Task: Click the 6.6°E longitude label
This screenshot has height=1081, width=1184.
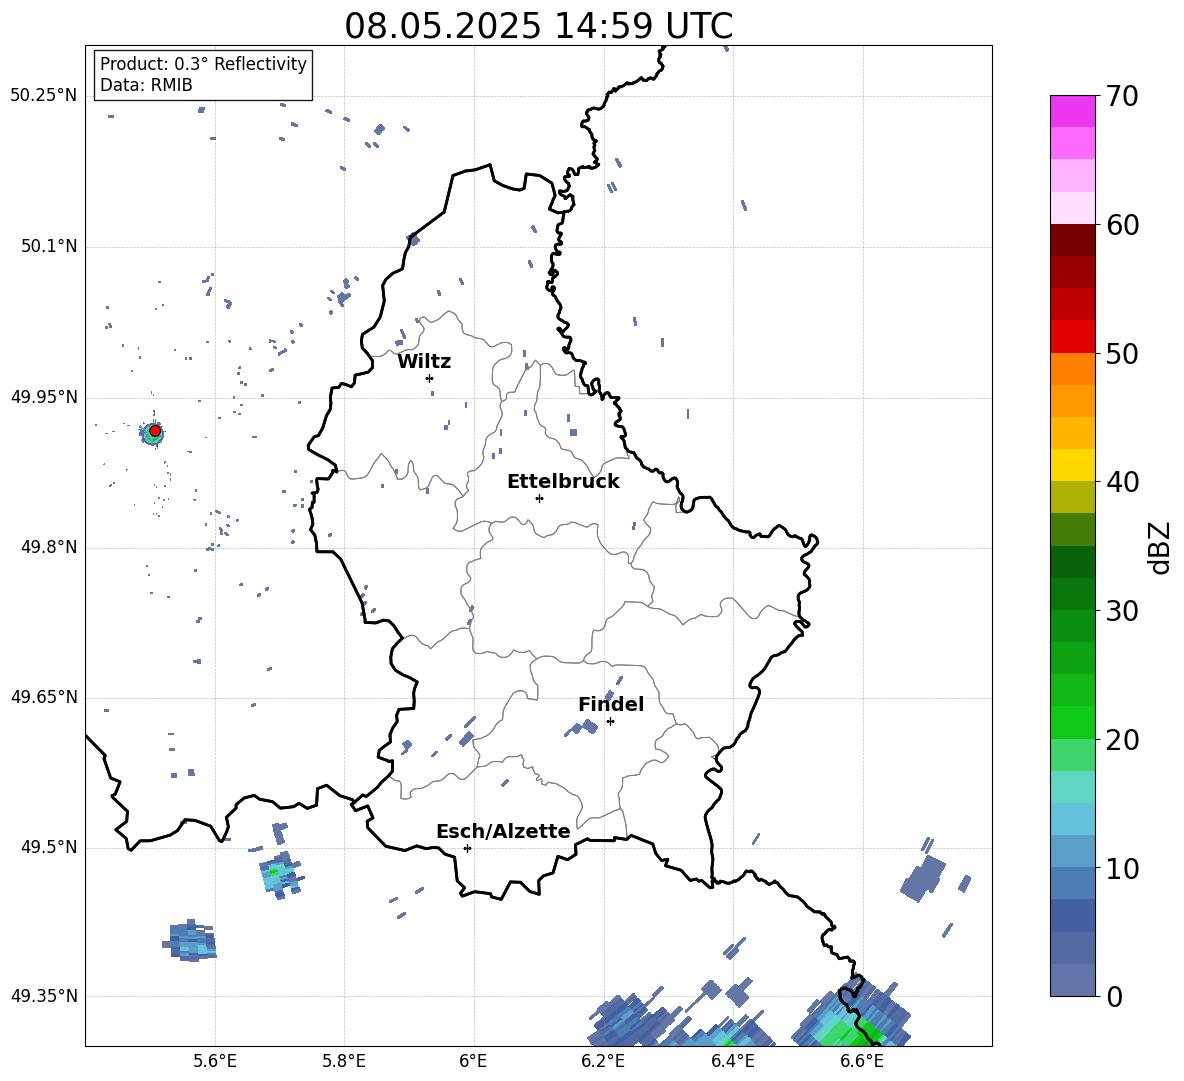Action: coord(862,1061)
